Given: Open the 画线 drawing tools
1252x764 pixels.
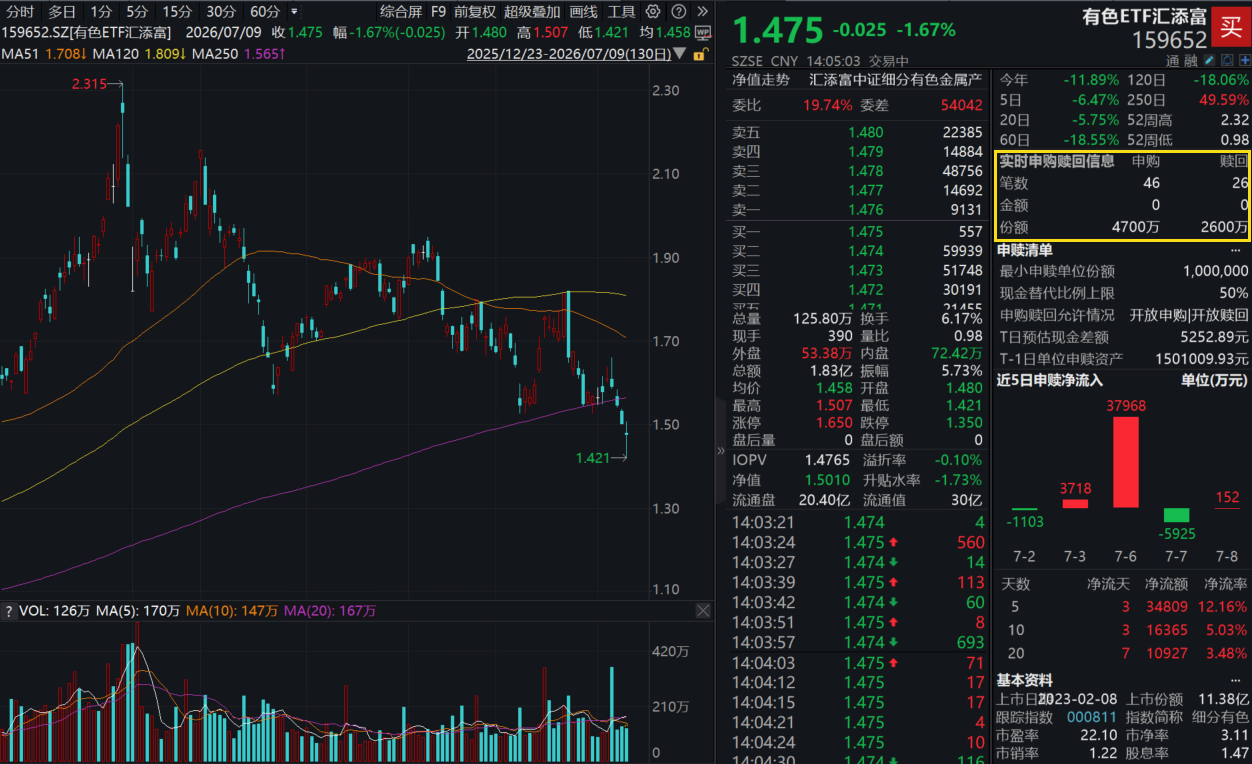Looking at the screenshot, I should point(583,12).
